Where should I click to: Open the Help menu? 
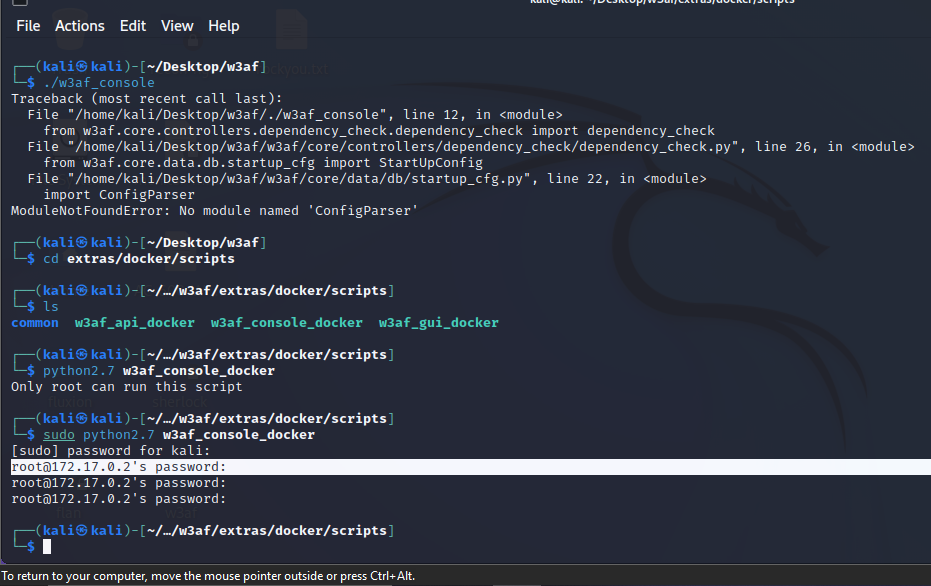click(x=223, y=26)
